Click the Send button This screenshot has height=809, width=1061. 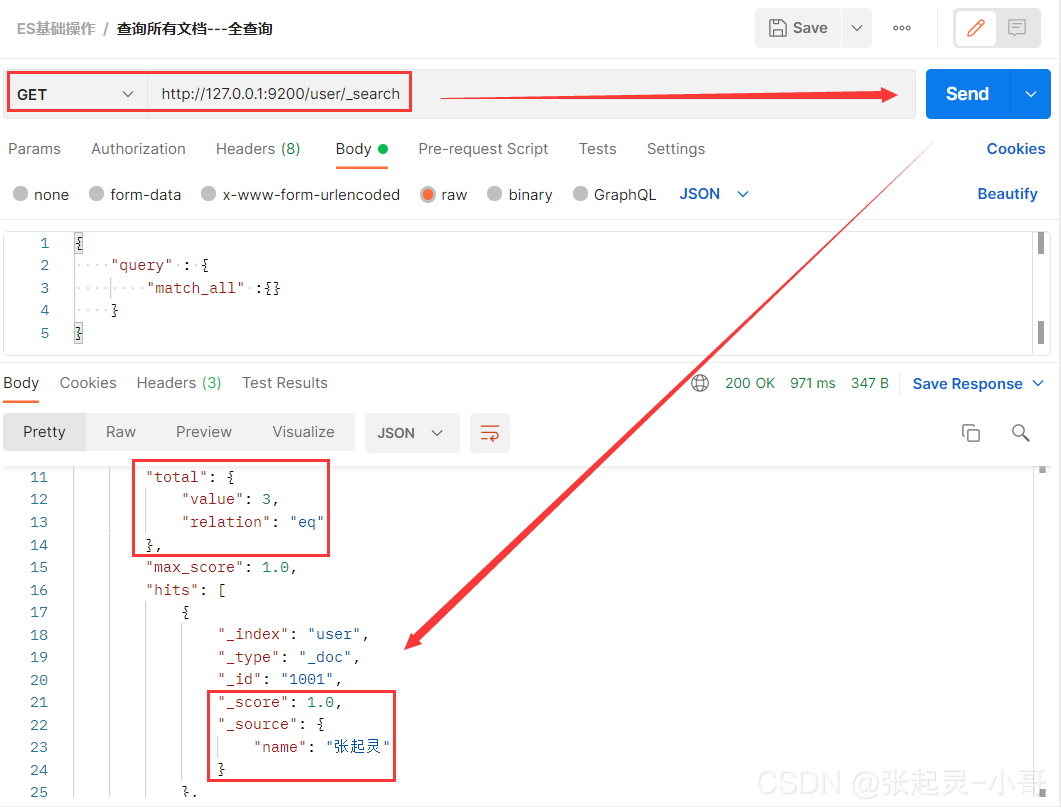966,93
